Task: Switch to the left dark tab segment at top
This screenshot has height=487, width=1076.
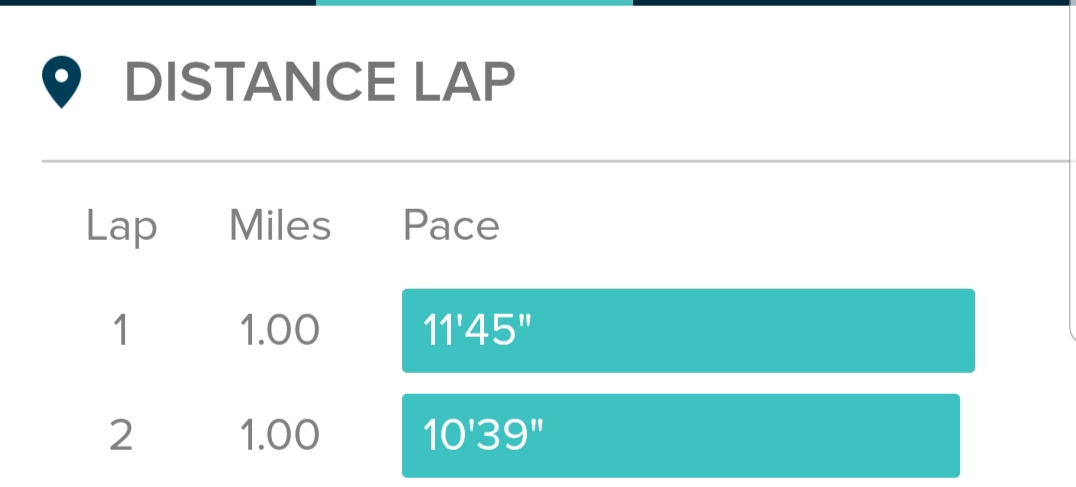Action: (x=158, y=3)
